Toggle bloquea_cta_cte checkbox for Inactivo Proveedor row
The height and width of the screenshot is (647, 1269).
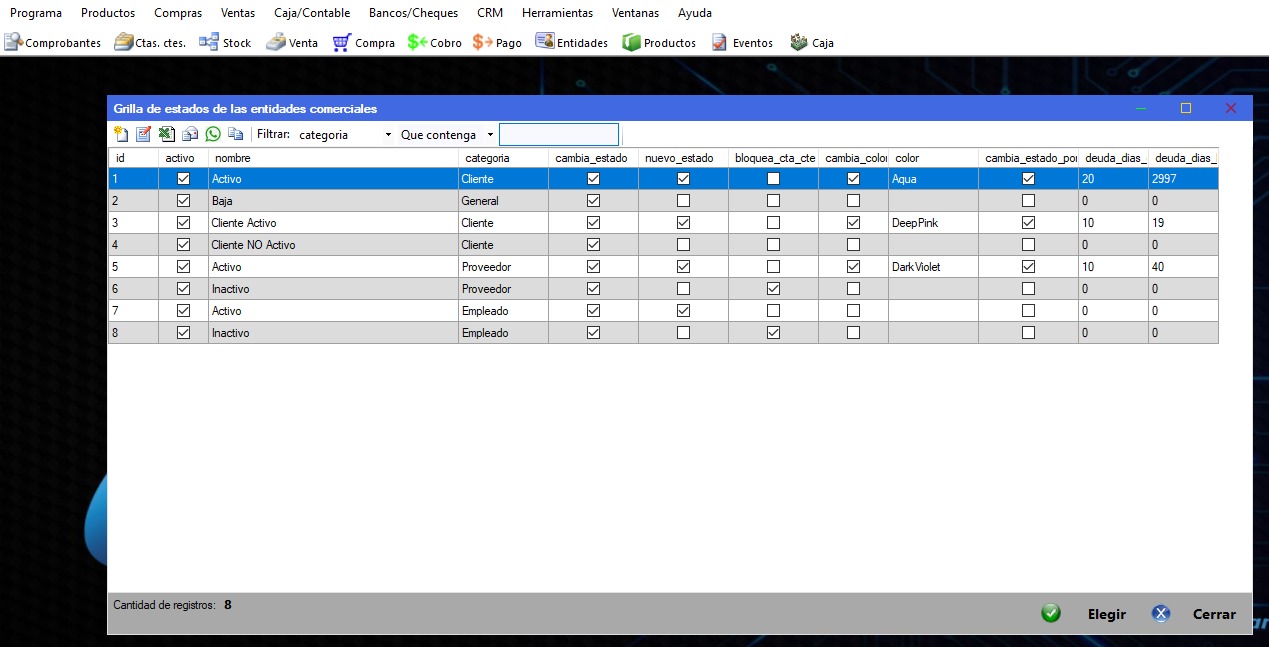click(x=773, y=289)
